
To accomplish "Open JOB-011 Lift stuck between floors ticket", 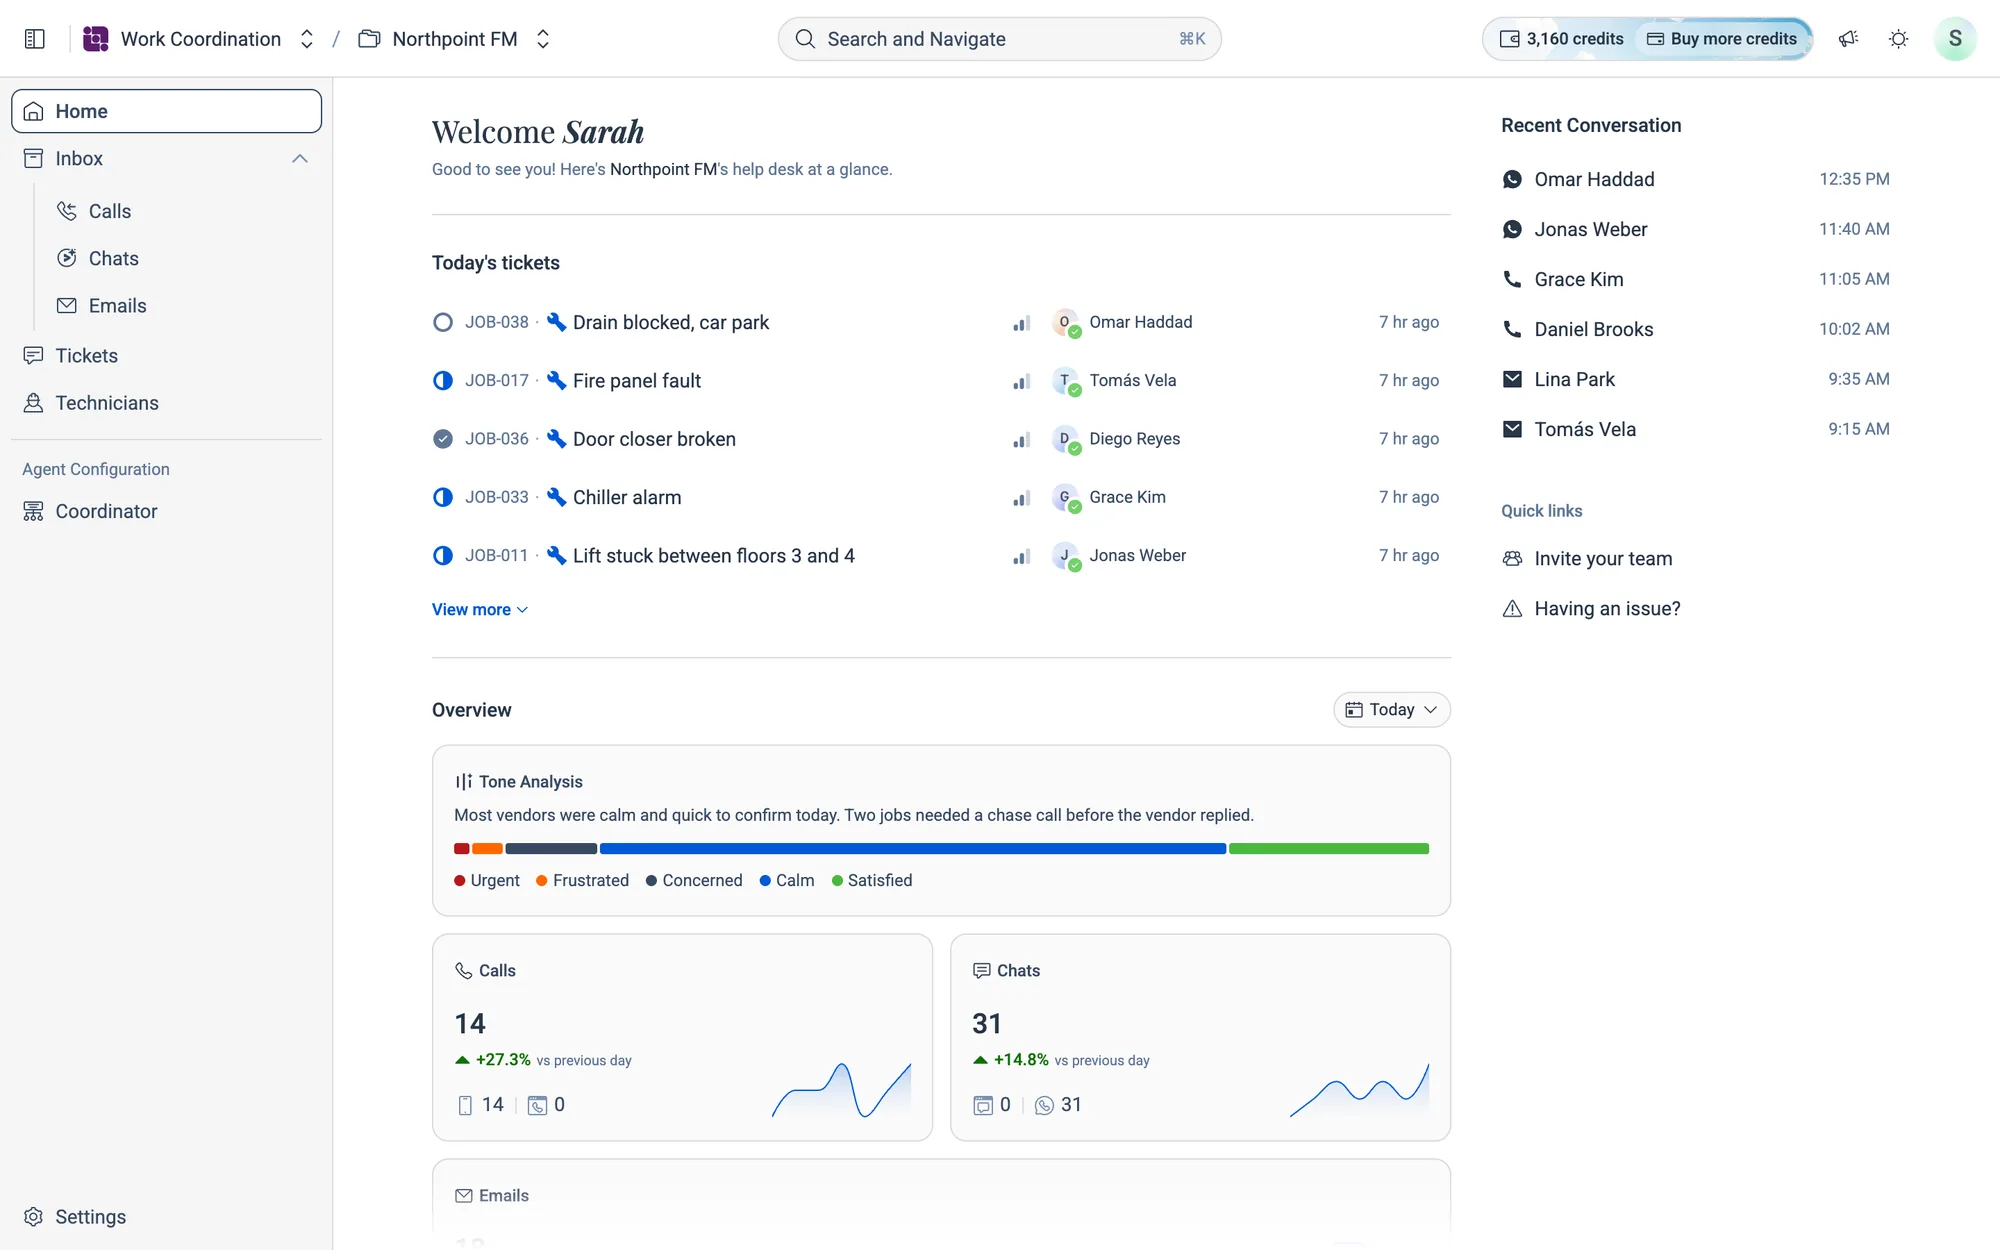I will (x=940, y=555).
